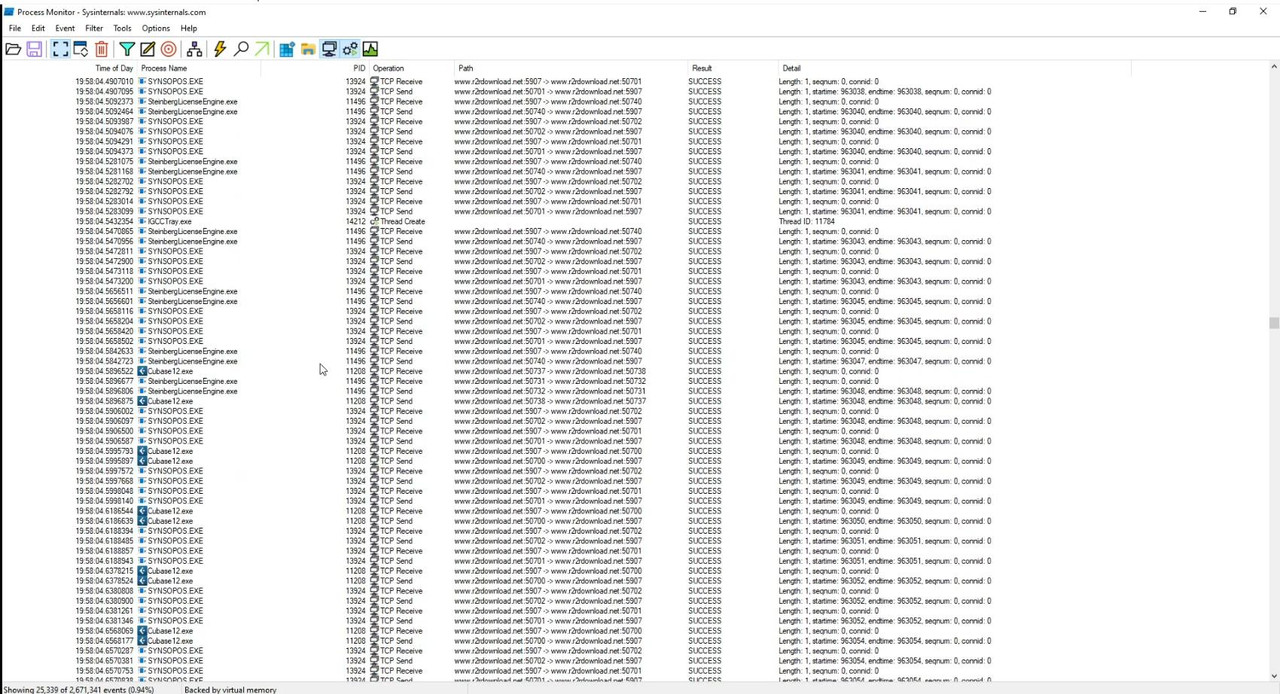Open the Tools menu
Image resolution: width=1280 pixels, height=694 pixels.
point(122,28)
